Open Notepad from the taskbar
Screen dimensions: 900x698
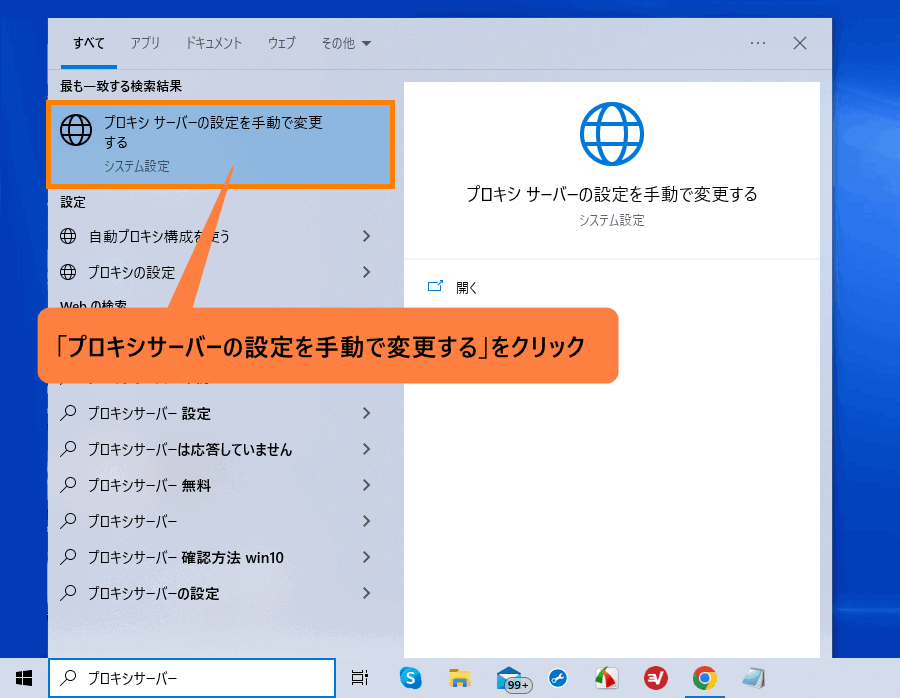tap(753, 678)
